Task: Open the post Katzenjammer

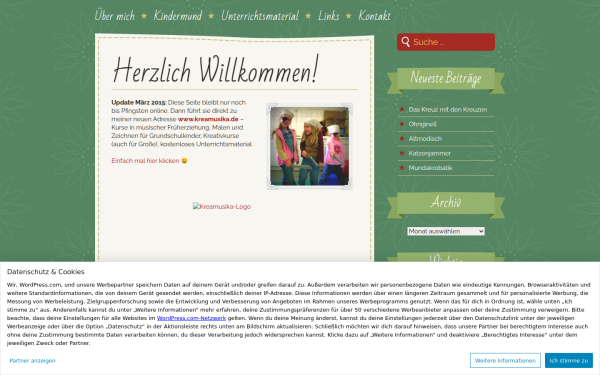Action: (429, 153)
